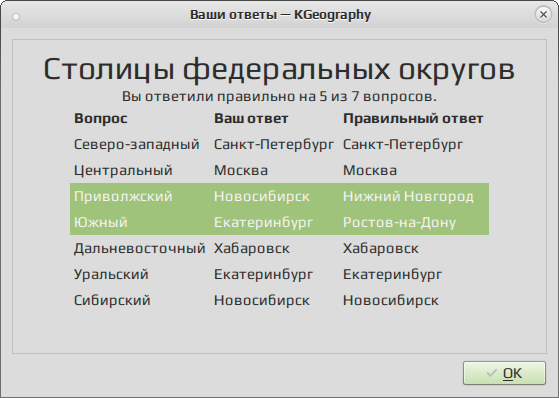Click correct answer in the Северо-западный row

point(403,144)
